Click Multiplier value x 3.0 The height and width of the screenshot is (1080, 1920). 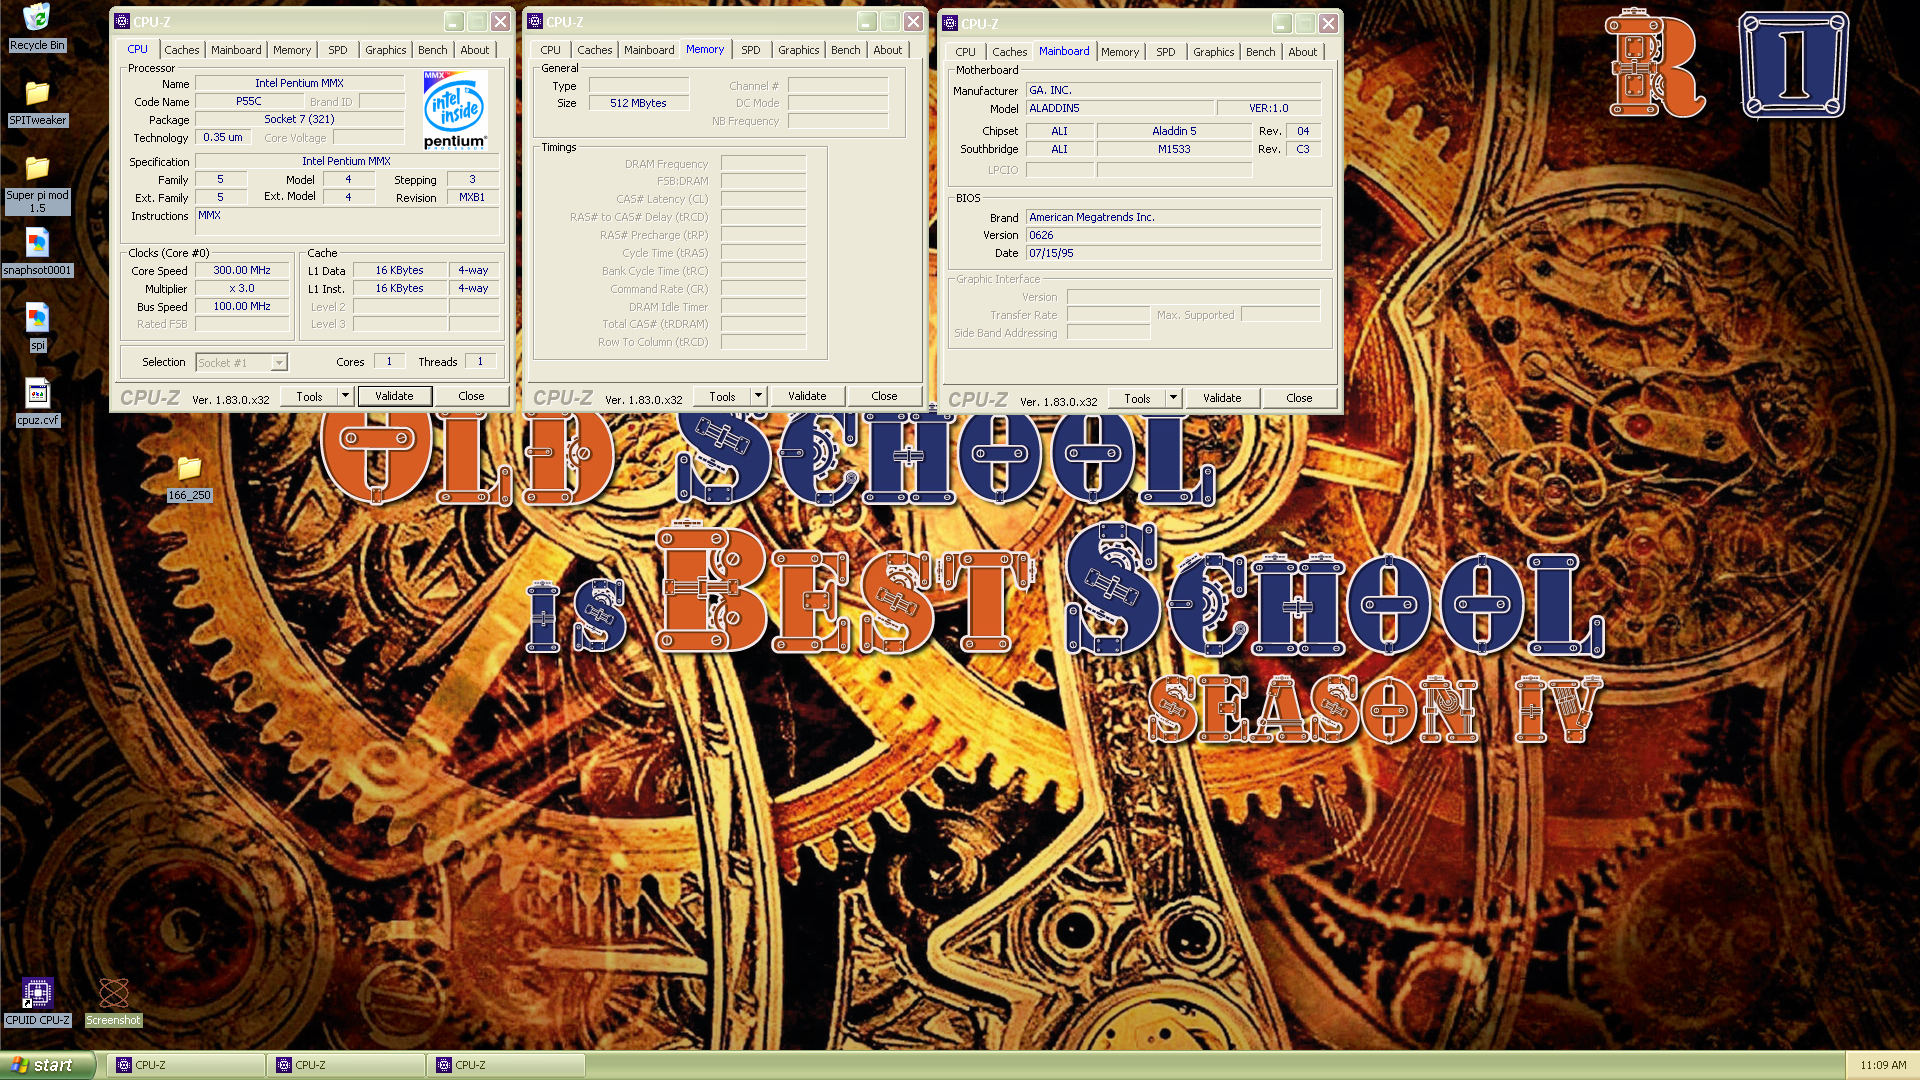coord(242,288)
